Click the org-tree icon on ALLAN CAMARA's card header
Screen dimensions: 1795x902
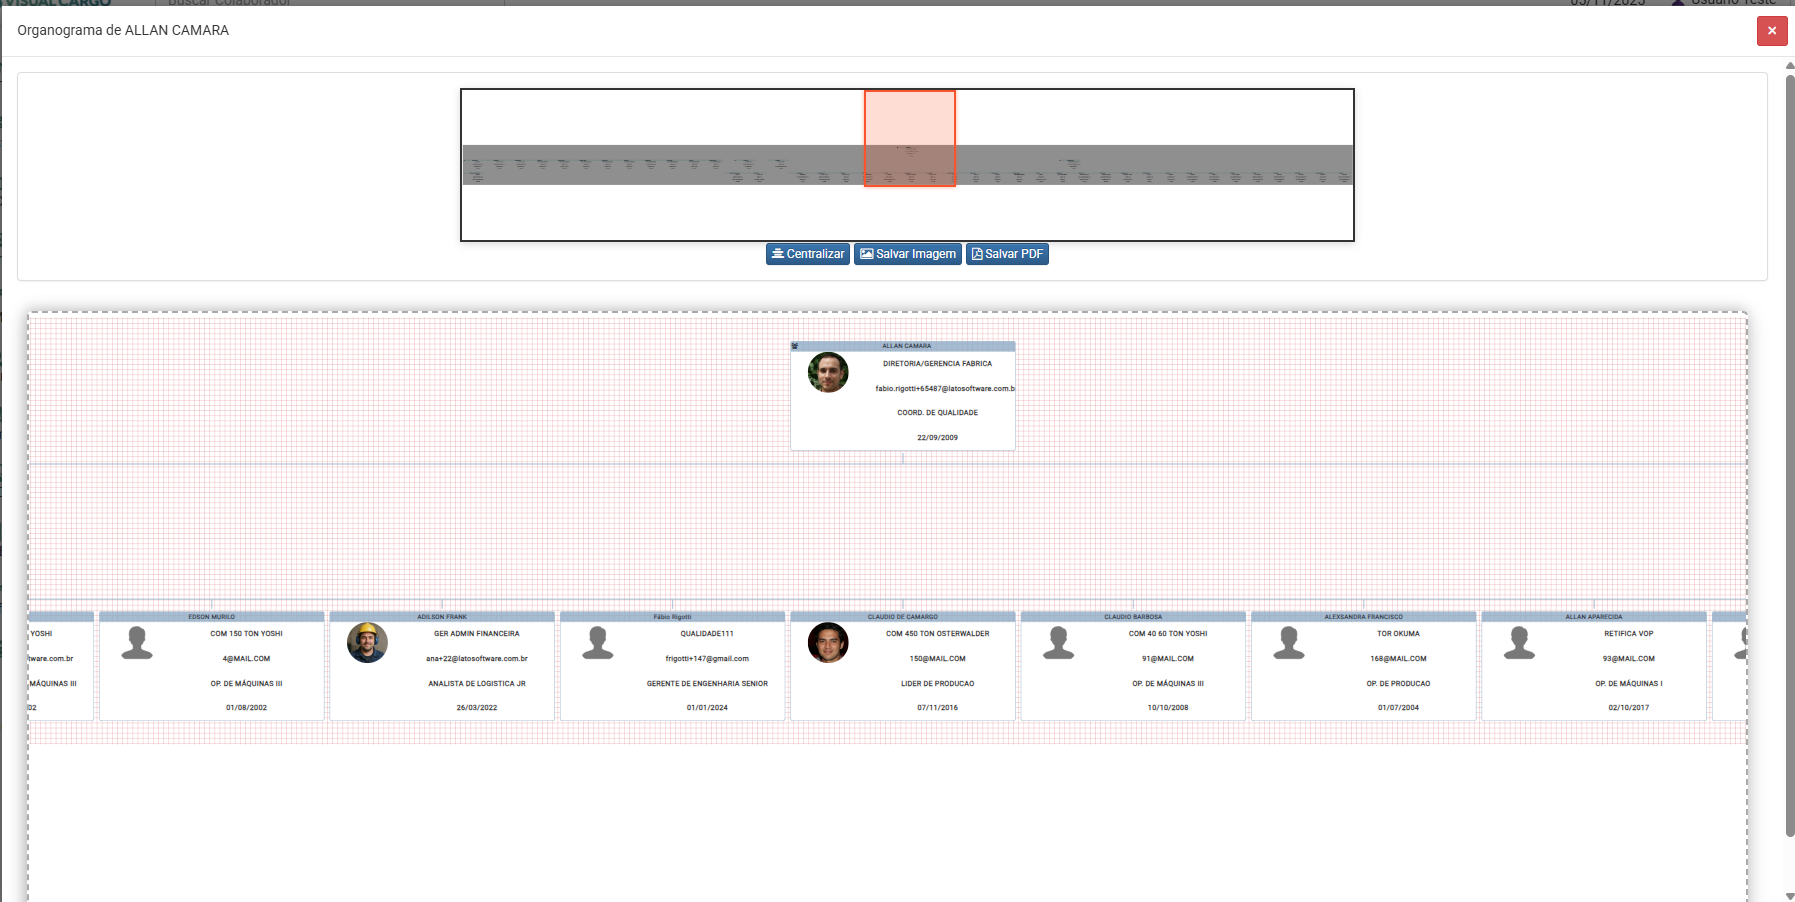(x=796, y=346)
